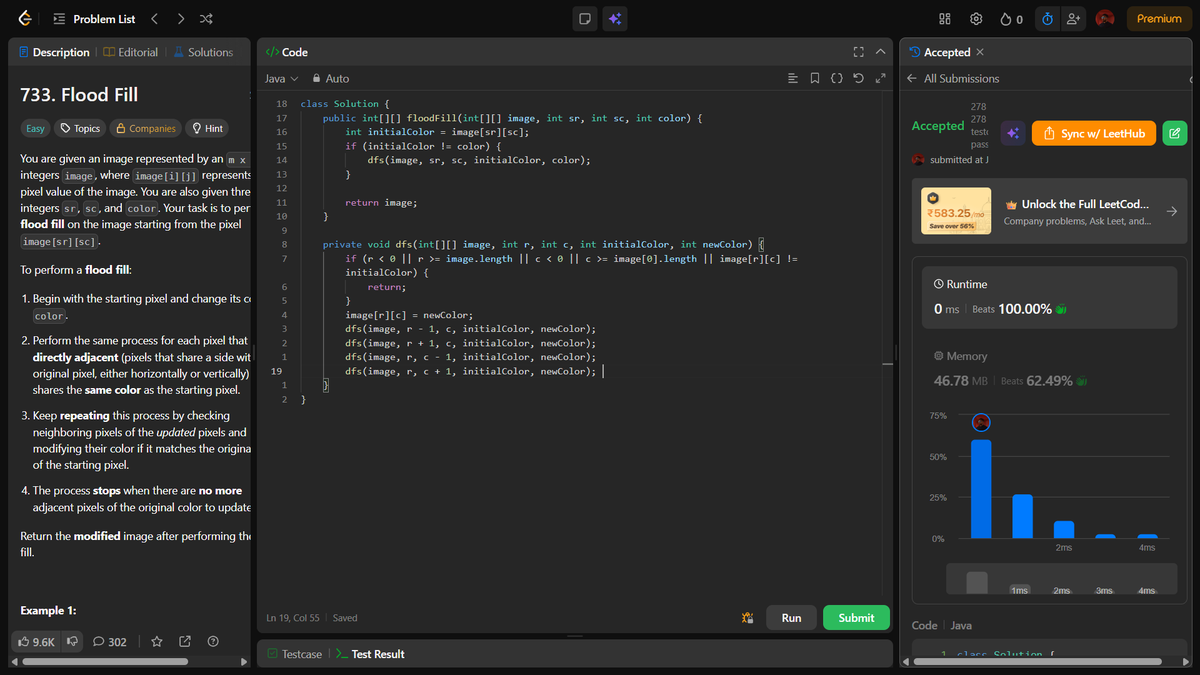
Task: Go back to All Submissions
Action: point(953,78)
